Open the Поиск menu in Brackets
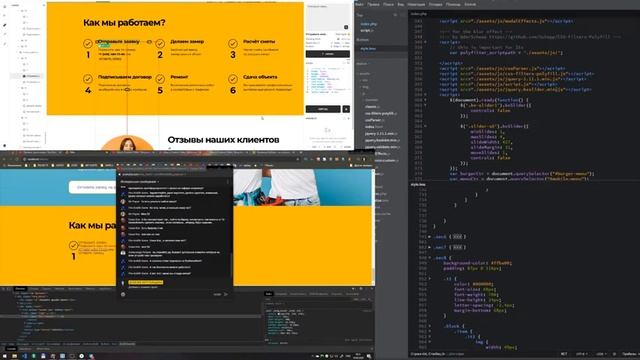 [x=388, y=4]
